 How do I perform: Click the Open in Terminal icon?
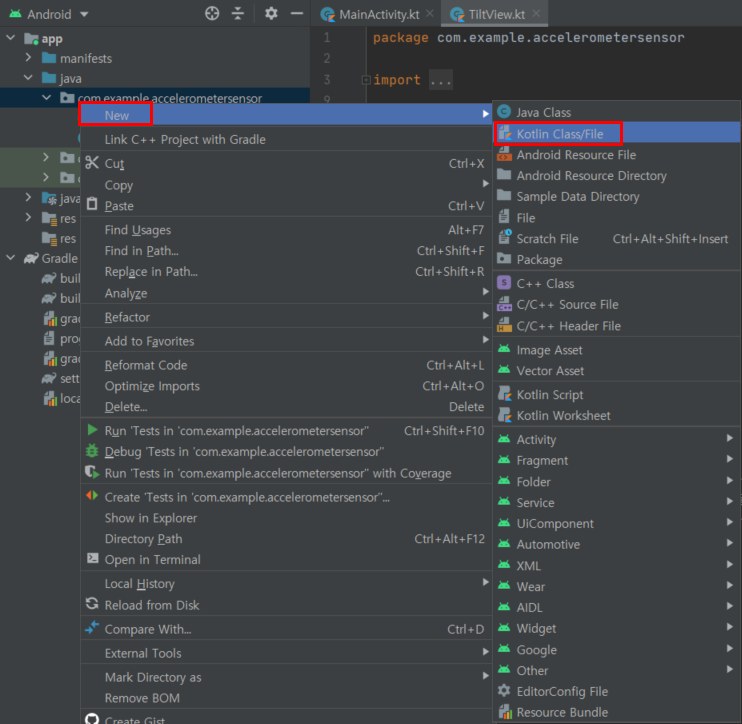click(x=92, y=558)
